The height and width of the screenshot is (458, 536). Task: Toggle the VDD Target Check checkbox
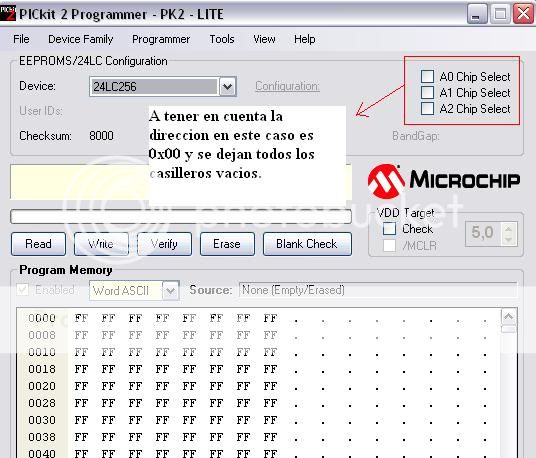click(x=389, y=229)
